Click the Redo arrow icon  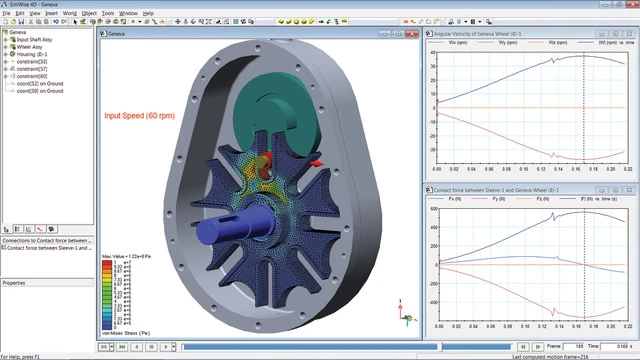pos(64,22)
